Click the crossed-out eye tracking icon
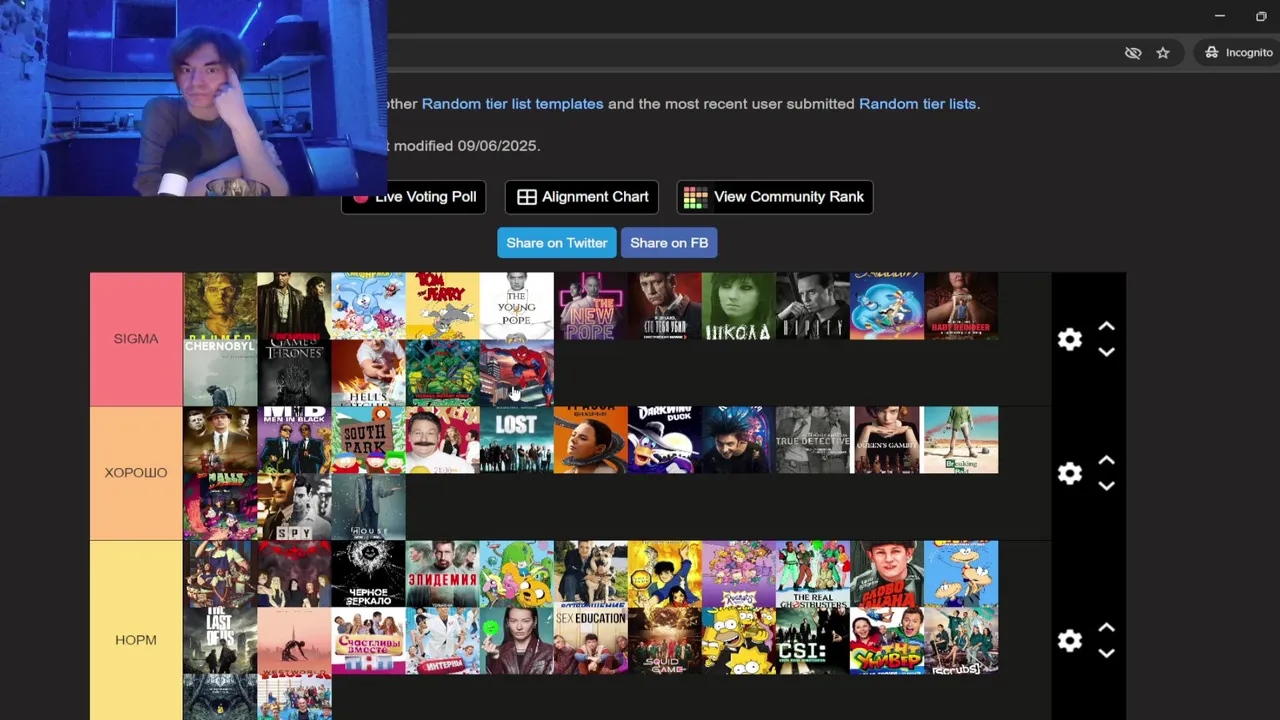The image size is (1280, 720). tap(1133, 53)
